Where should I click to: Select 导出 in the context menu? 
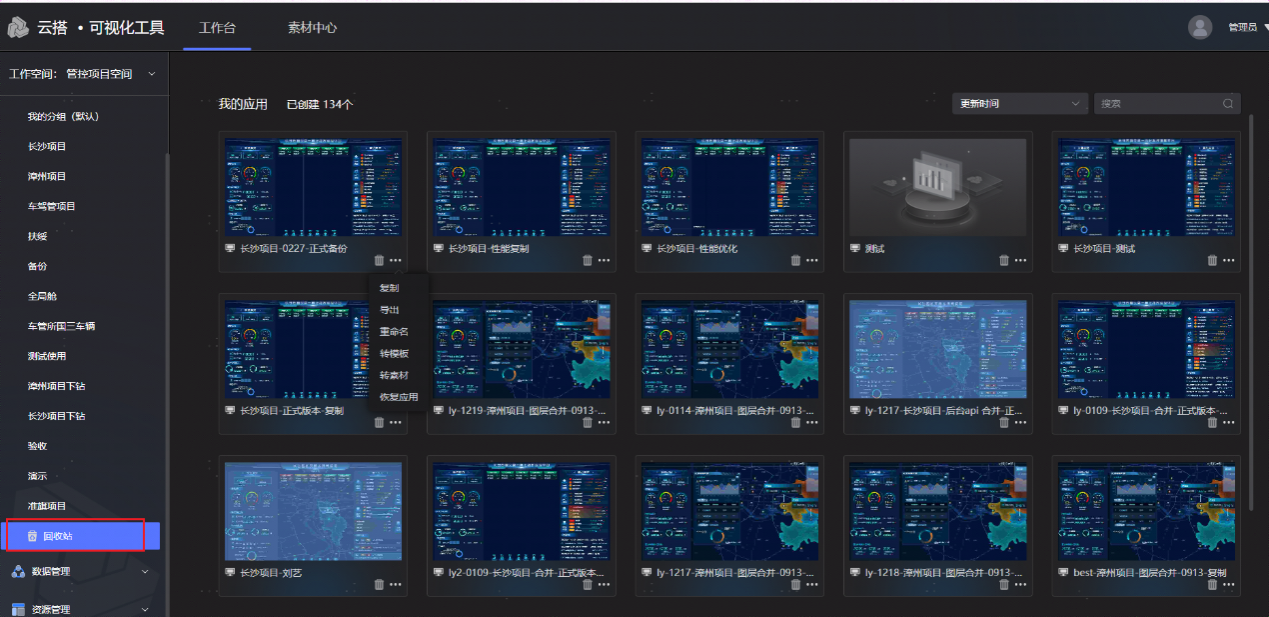390,310
